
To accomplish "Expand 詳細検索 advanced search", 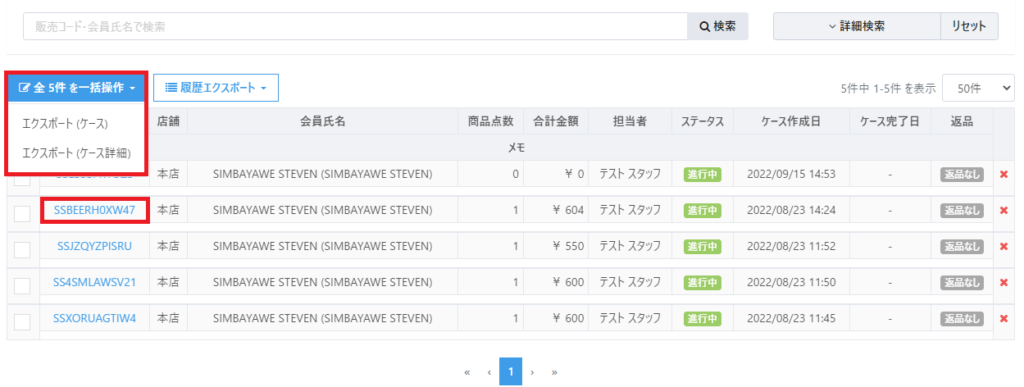I will (856, 26).
